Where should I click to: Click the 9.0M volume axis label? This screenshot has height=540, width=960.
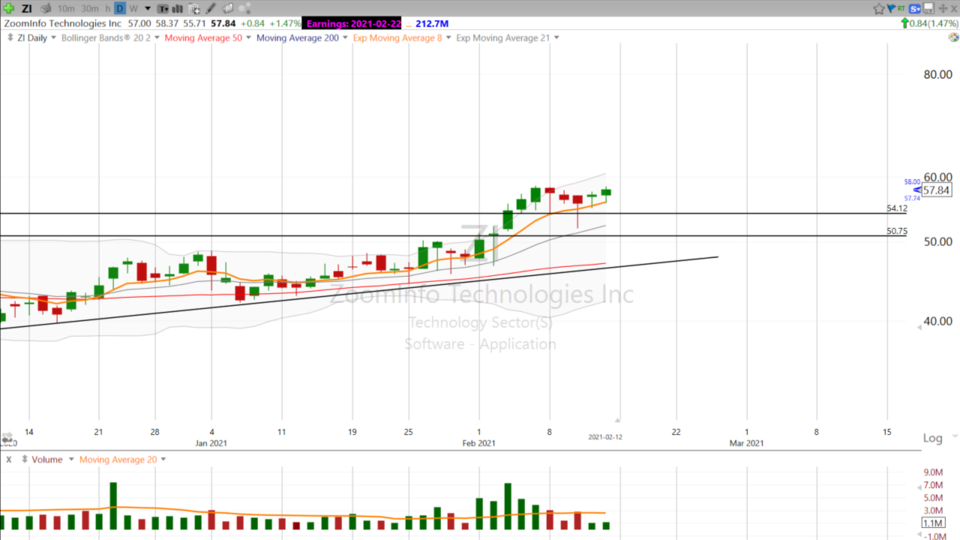coord(933,472)
